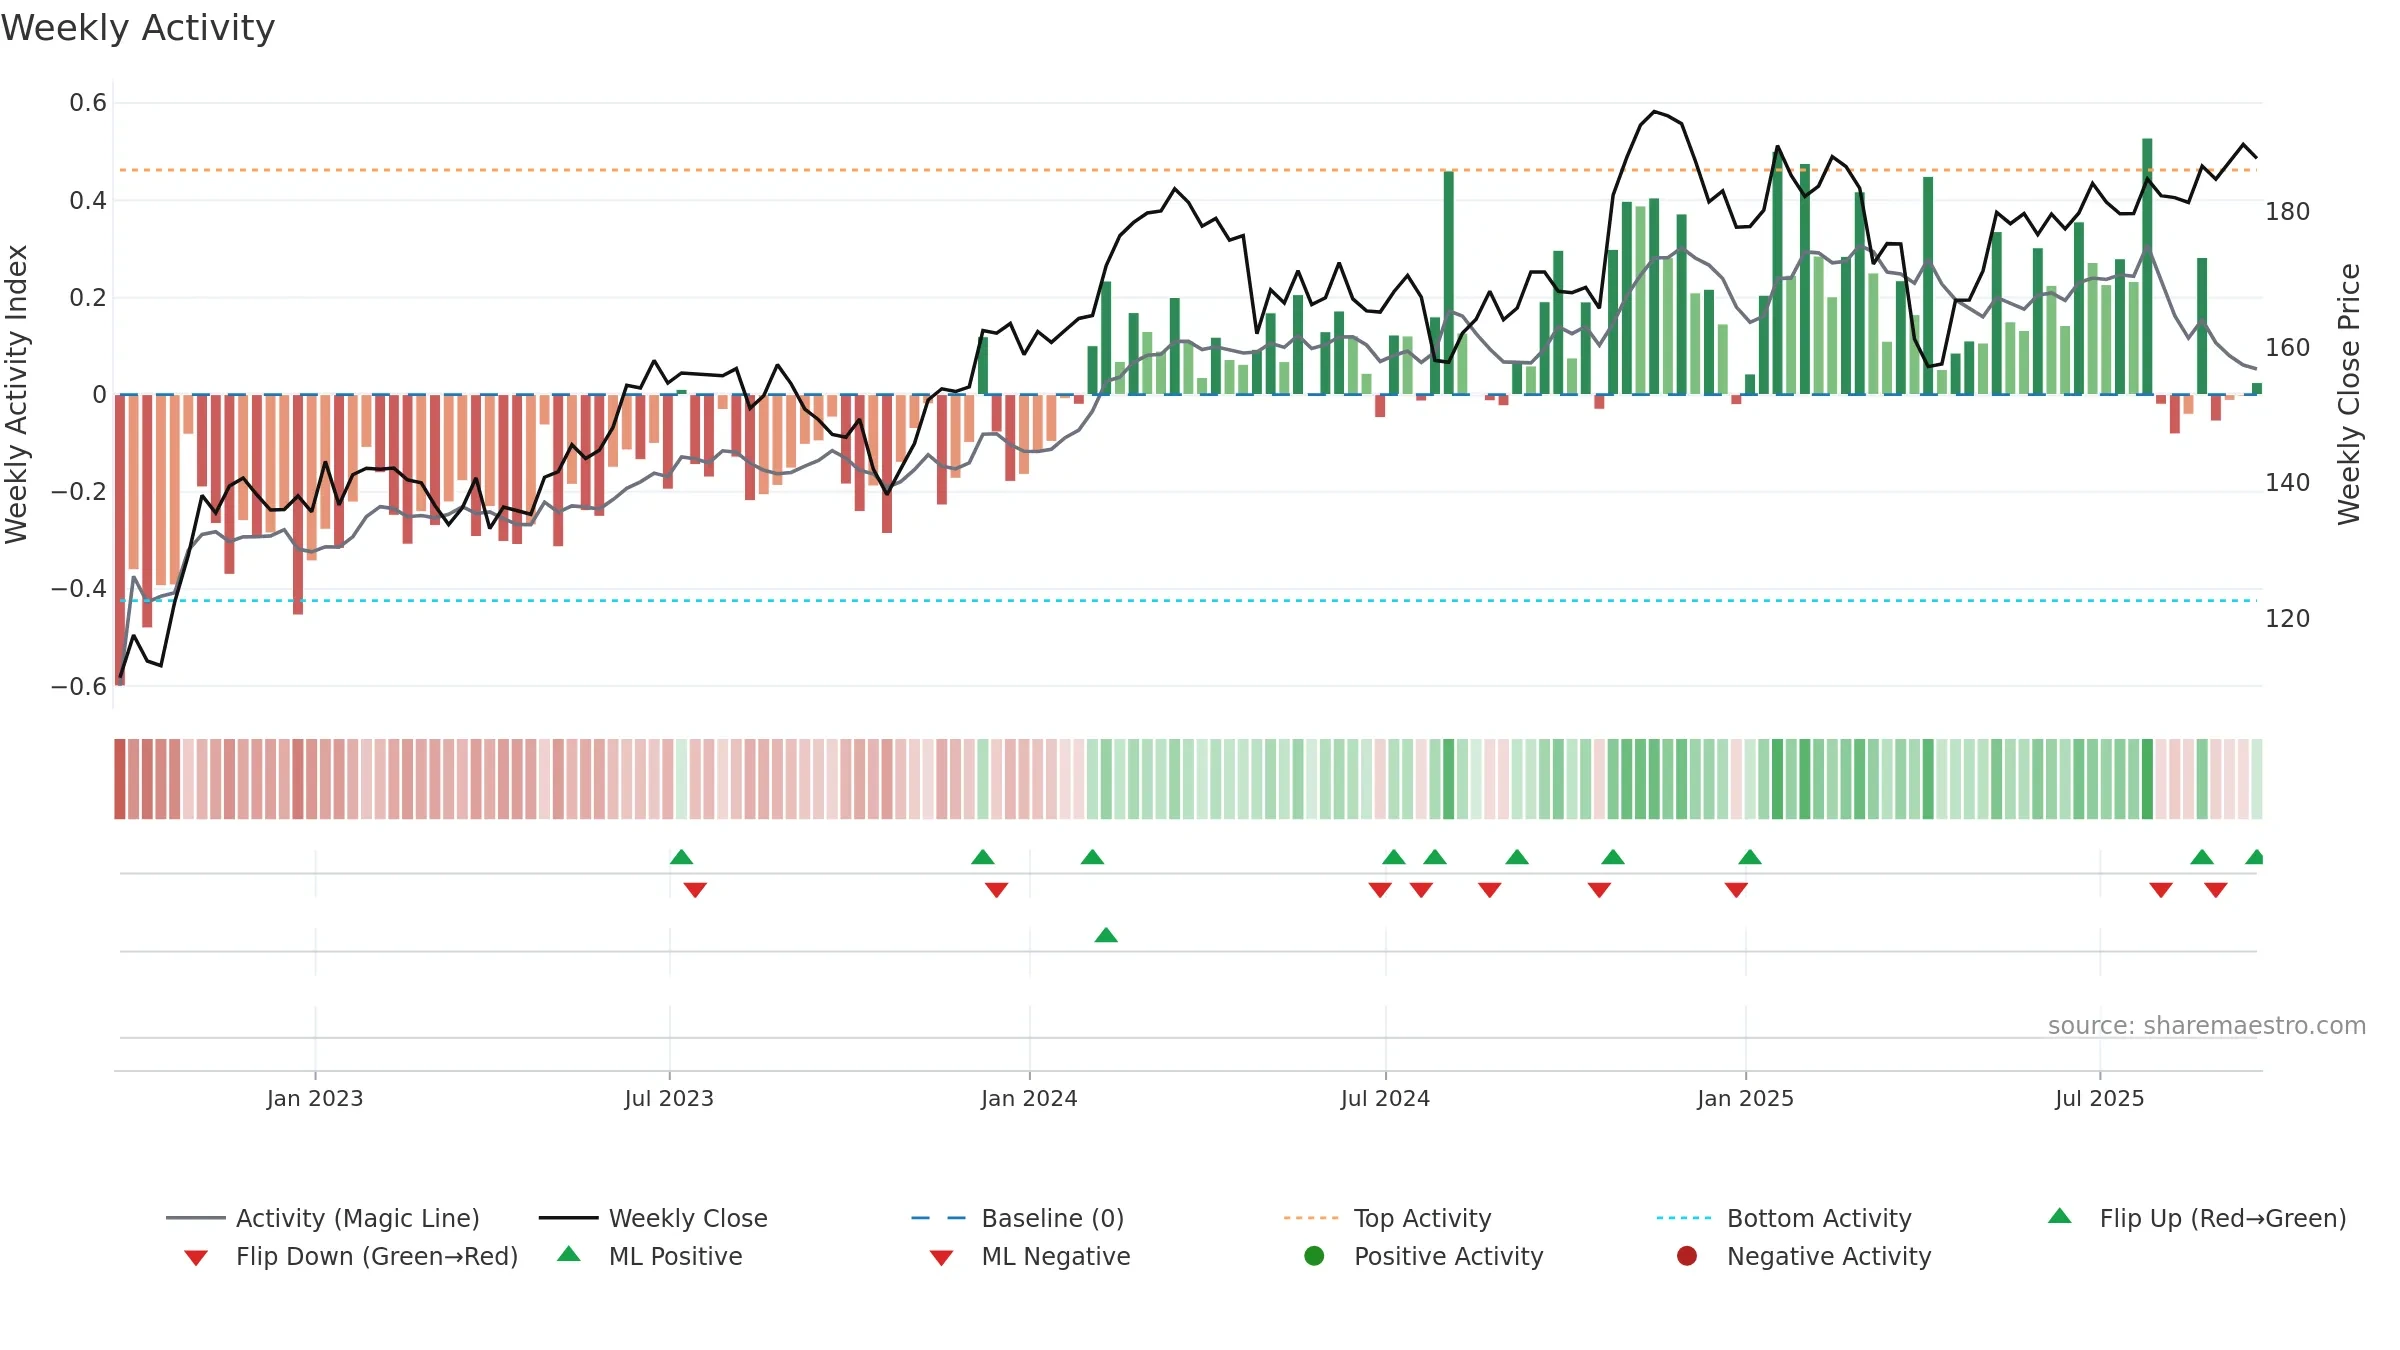The width and height of the screenshot is (2400, 1350).
Task: Click the Negative Activity red circle icon
Action: [x=1687, y=1256]
